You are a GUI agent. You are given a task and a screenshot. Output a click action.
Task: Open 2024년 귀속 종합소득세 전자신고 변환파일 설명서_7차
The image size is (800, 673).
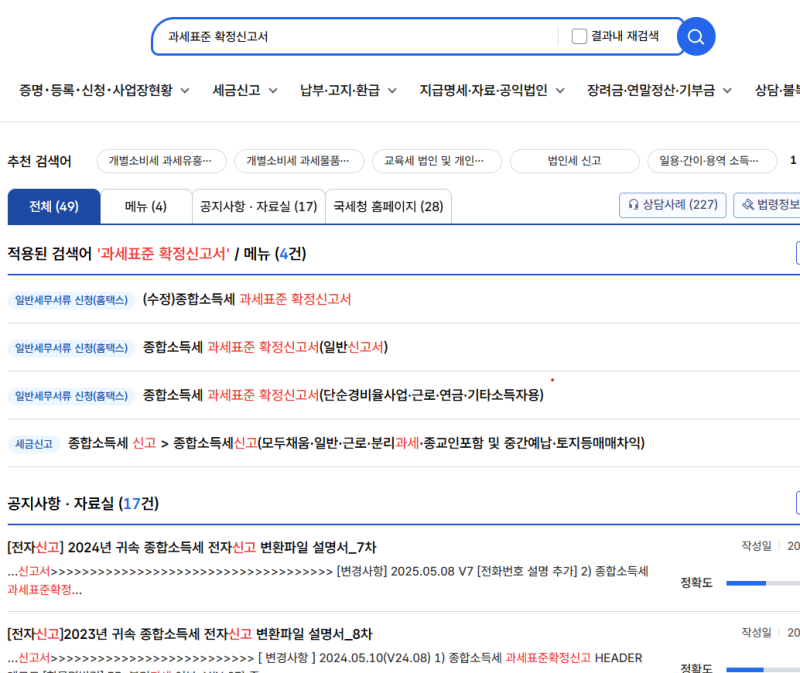click(192, 547)
